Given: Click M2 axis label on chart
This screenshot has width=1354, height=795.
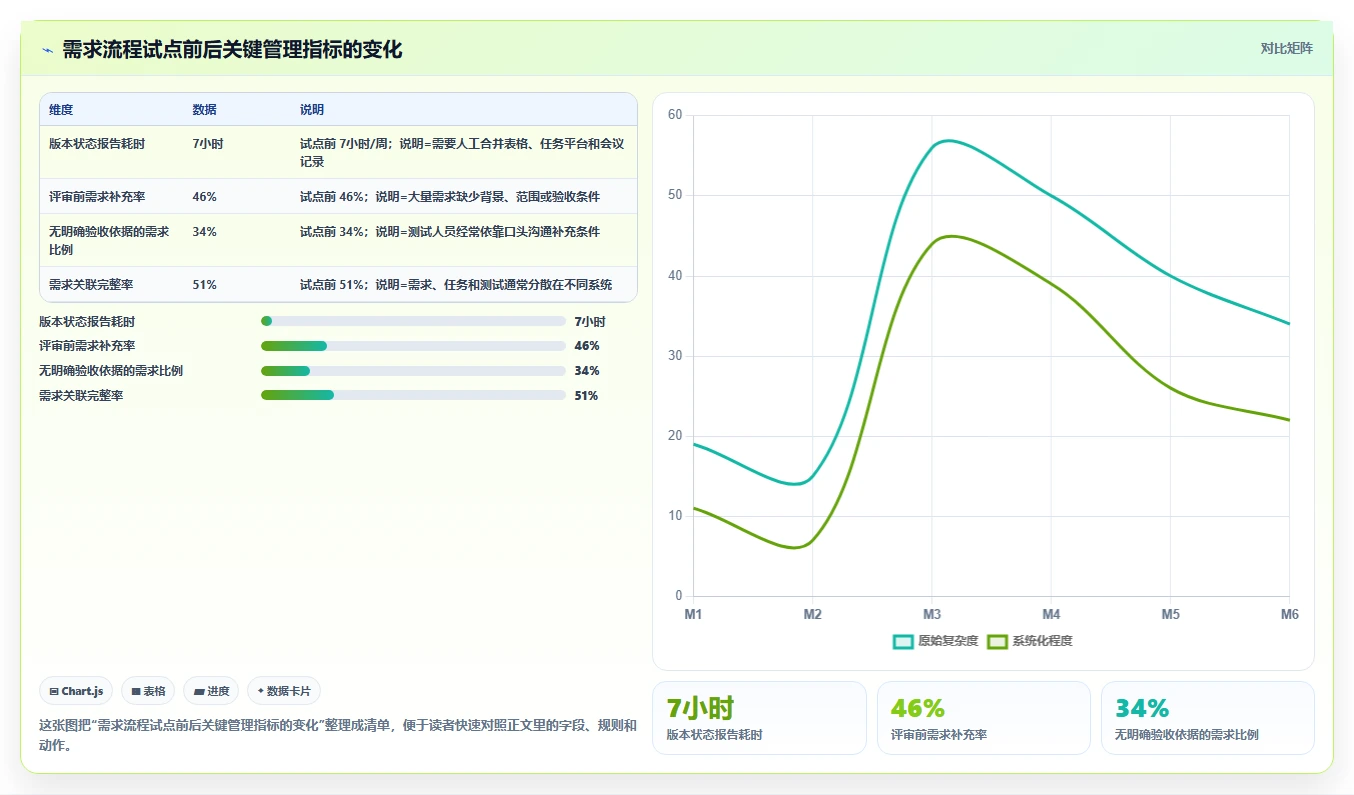Looking at the screenshot, I should pos(812,614).
